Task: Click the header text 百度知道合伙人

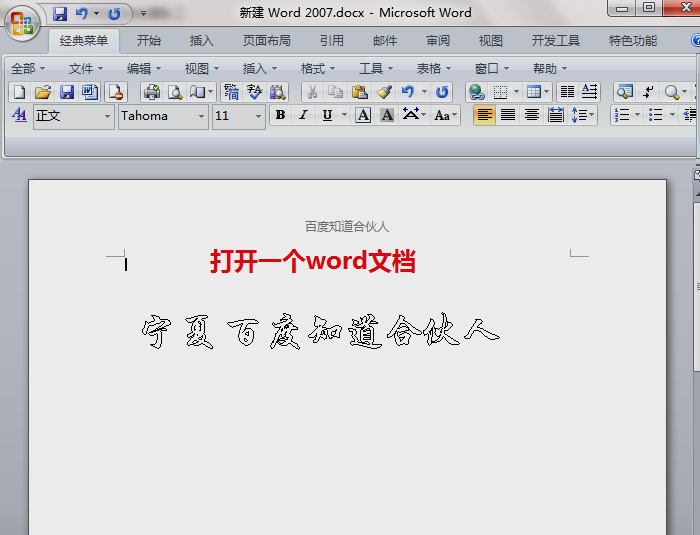Action: 347,227
